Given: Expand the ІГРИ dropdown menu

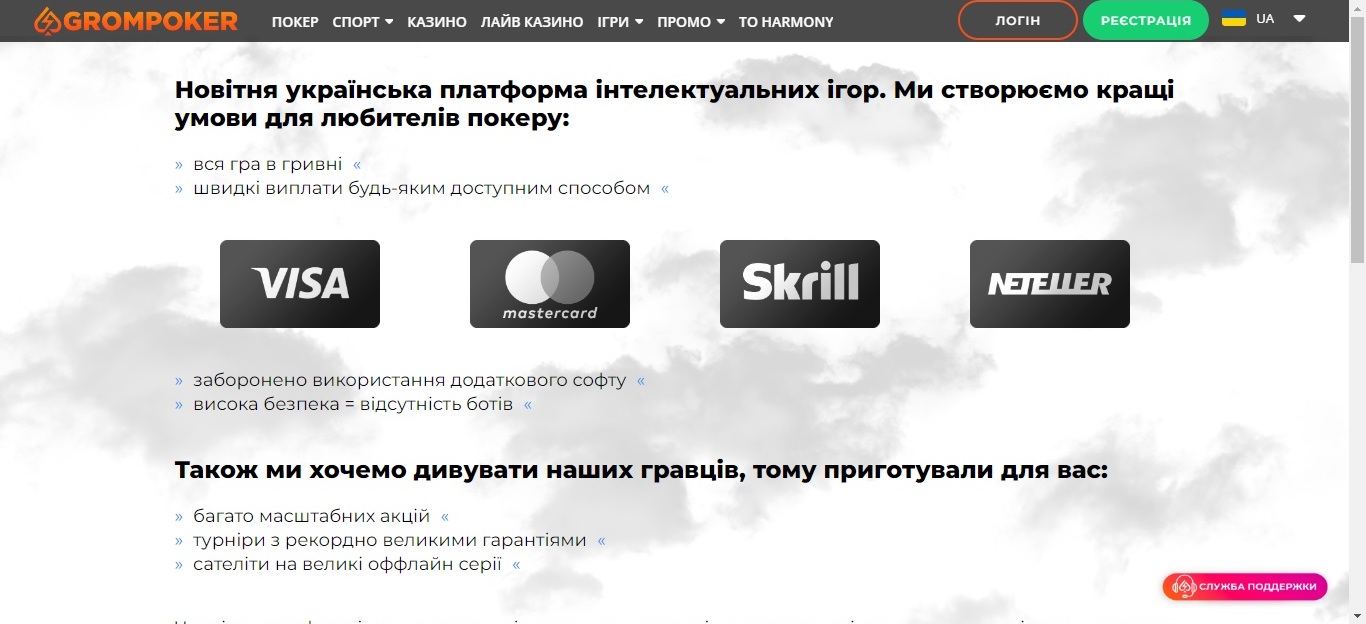Looking at the screenshot, I should click(620, 21).
